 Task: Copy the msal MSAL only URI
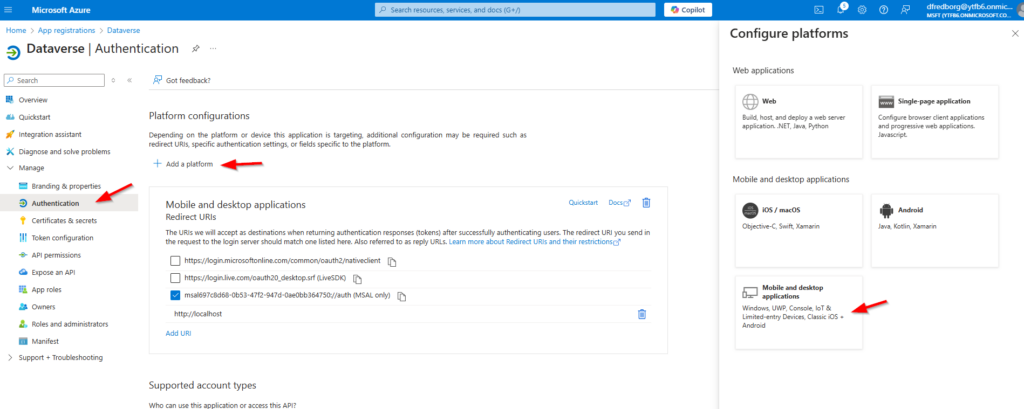pyautogui.click(x=402, y=296)
